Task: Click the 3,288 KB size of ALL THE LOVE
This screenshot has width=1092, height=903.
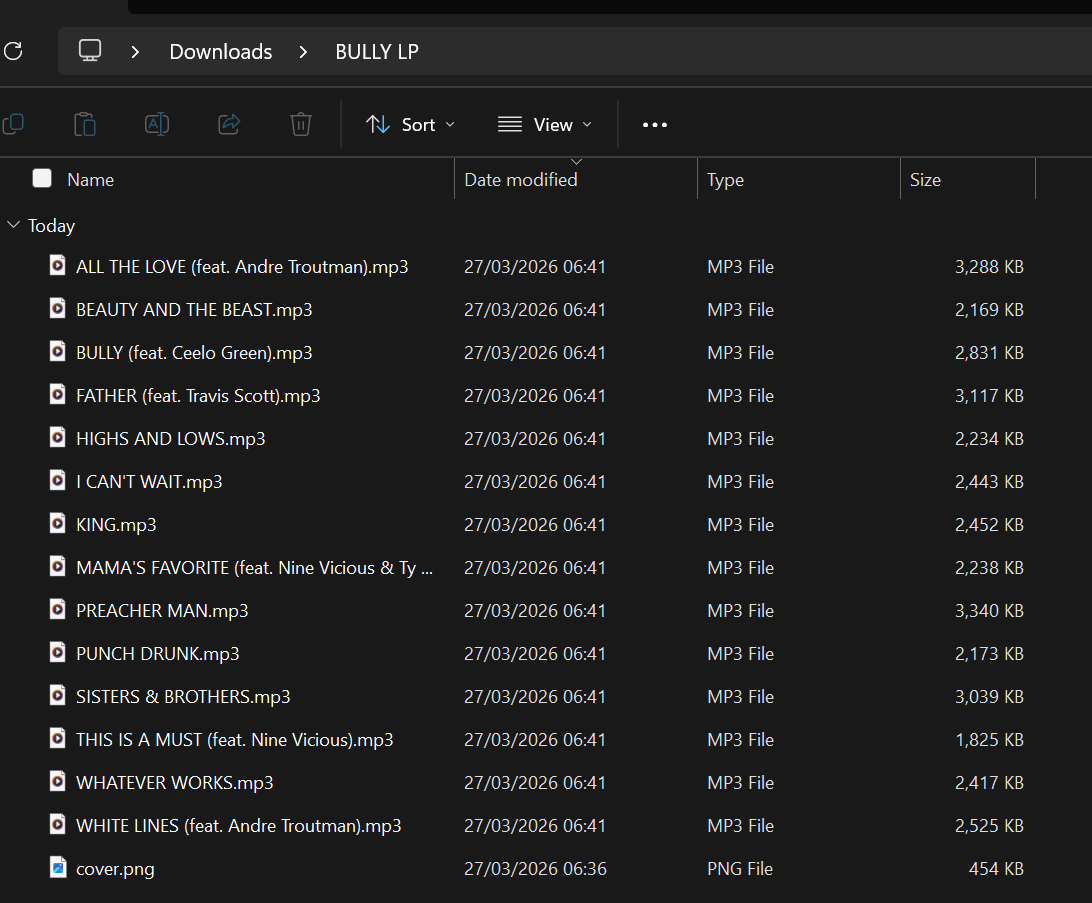Action: [989, 267]
